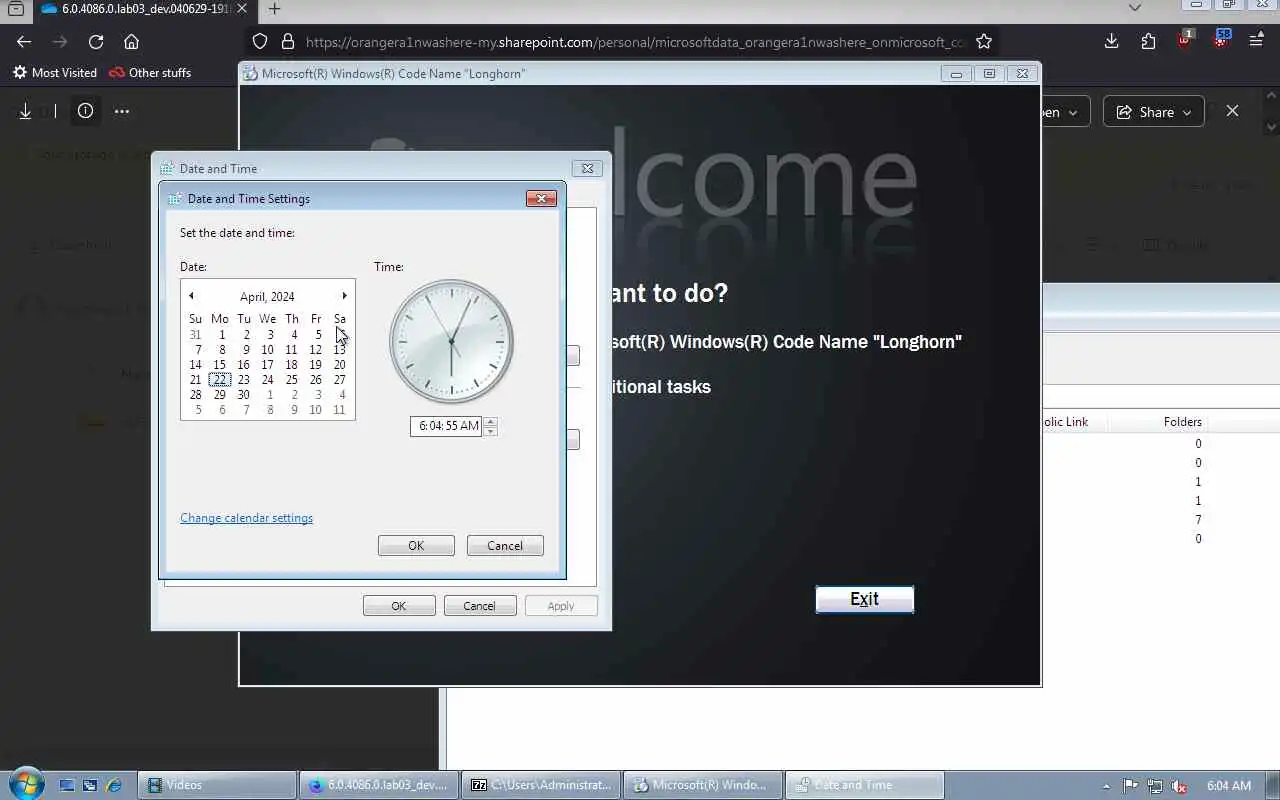The height and width of the screenshot is (800, 1280).
Task: Go to previous month in calendar
Action: click(x=191, y=296)
